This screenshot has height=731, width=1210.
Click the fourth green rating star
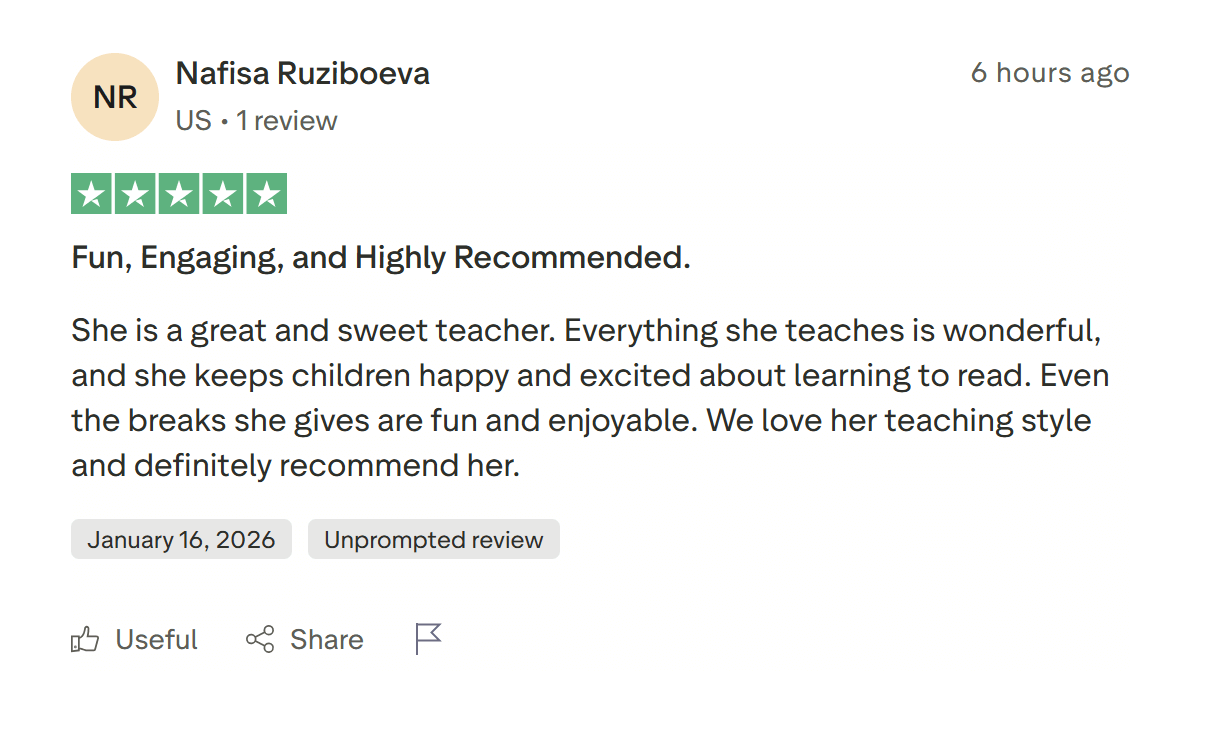(x=222, y=194)
